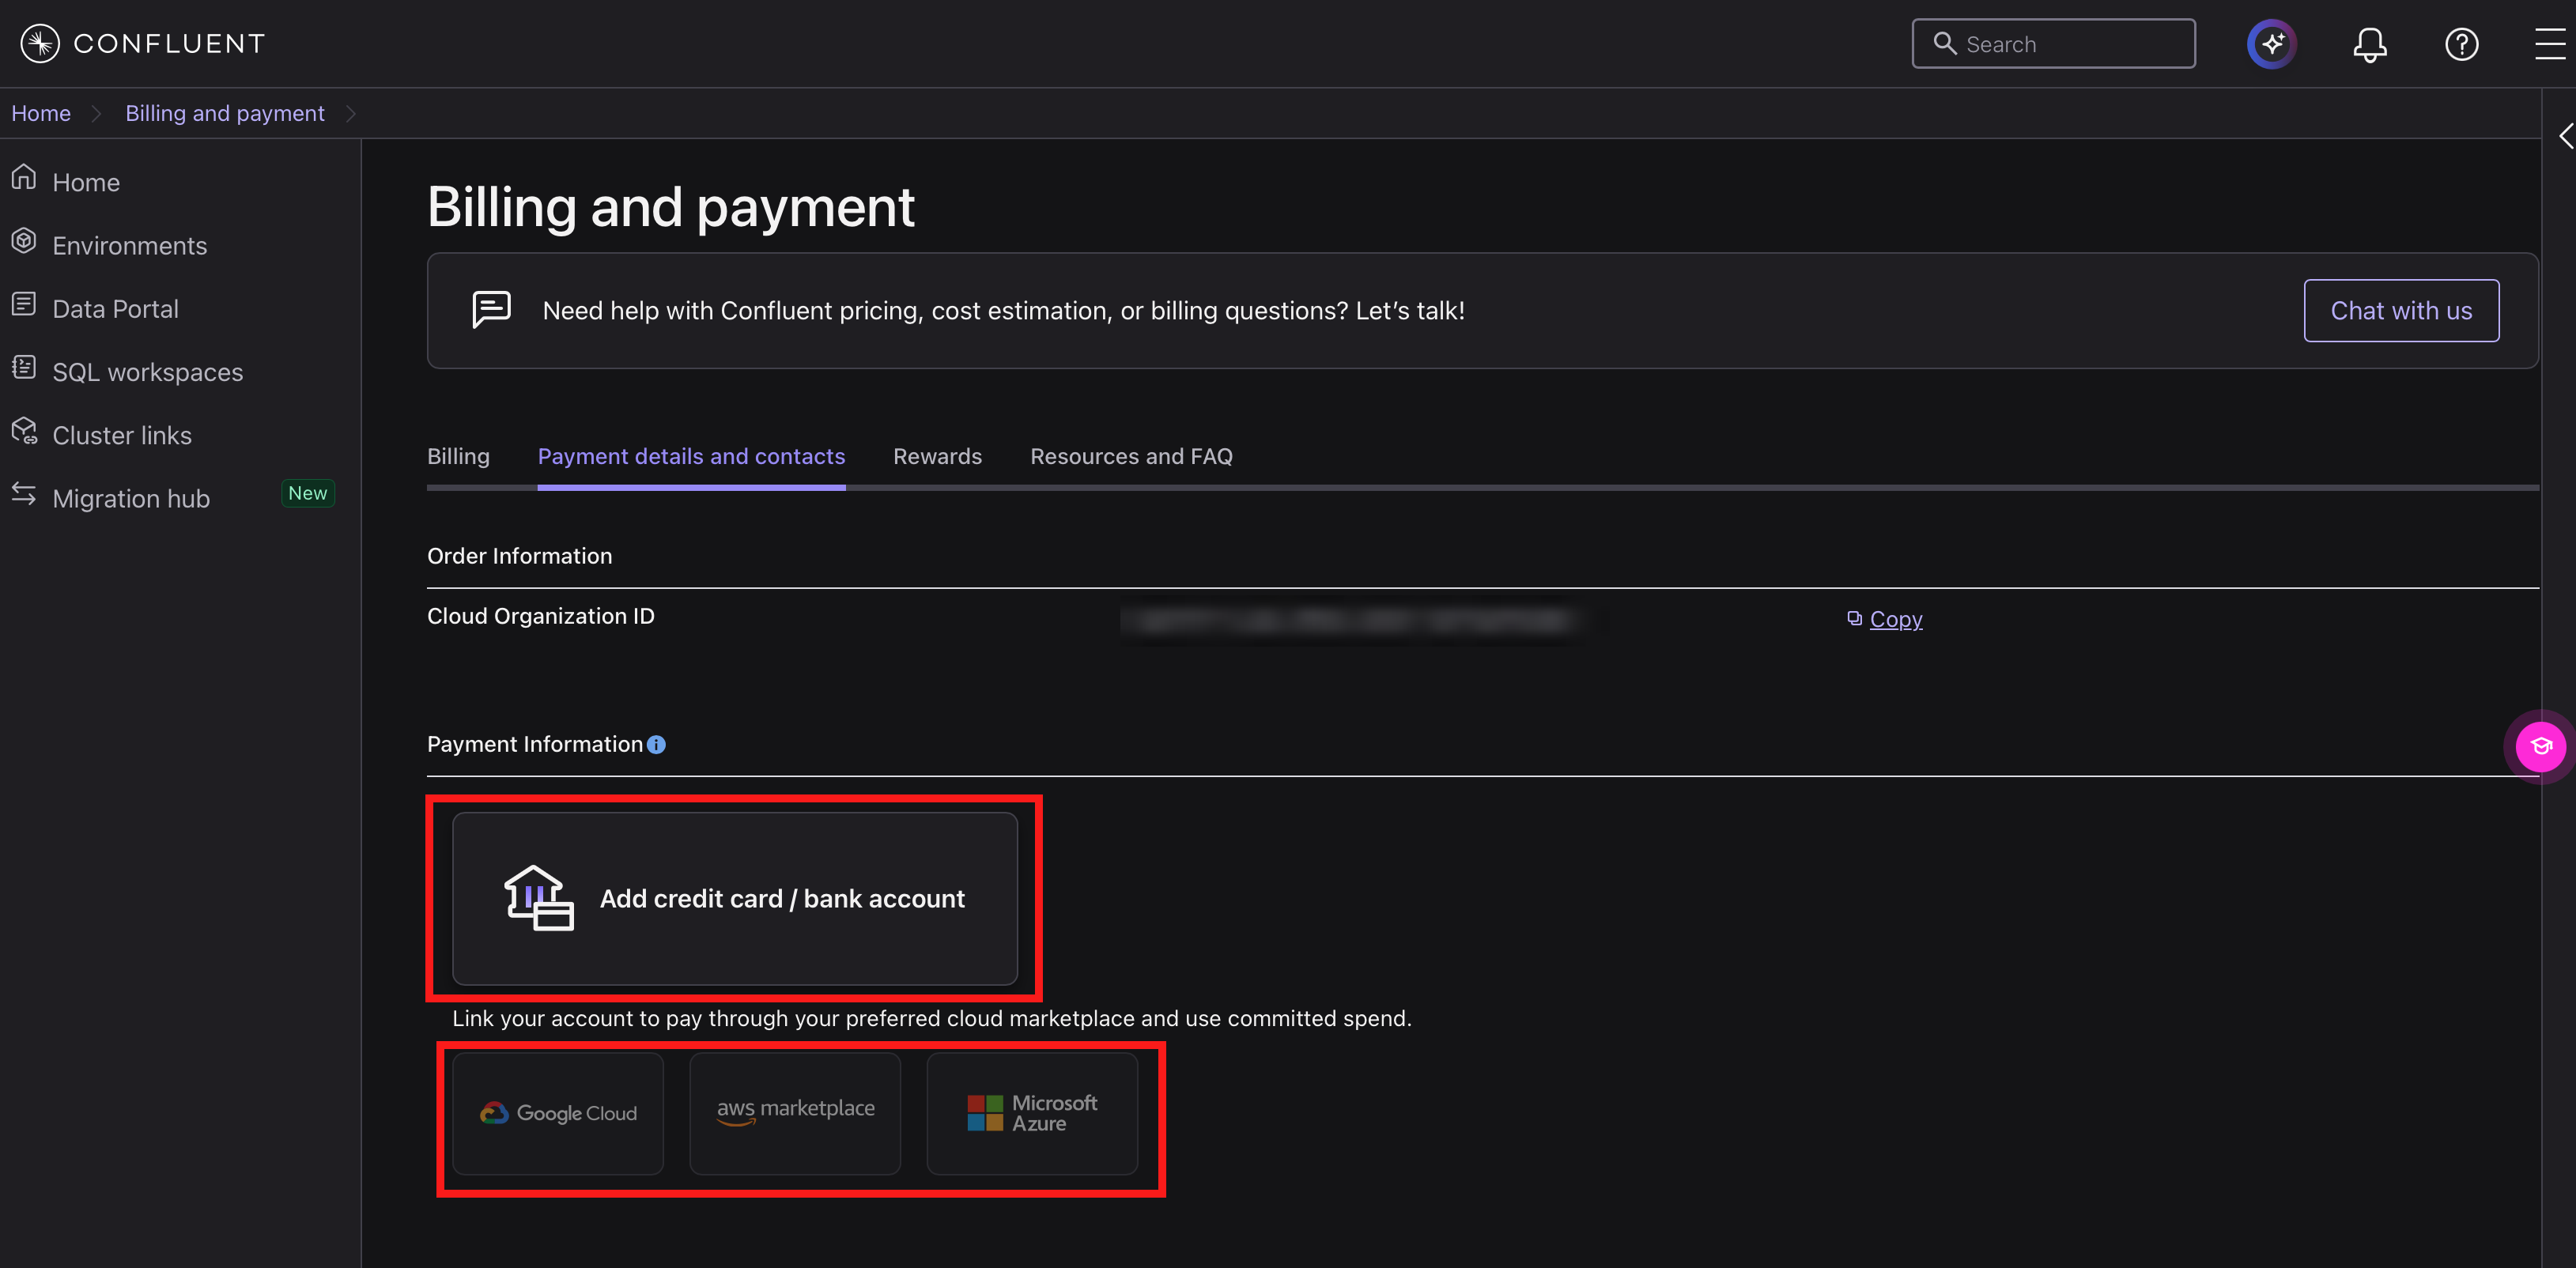
Task: Switch to the Billing tab
Action: pos(458,456)
